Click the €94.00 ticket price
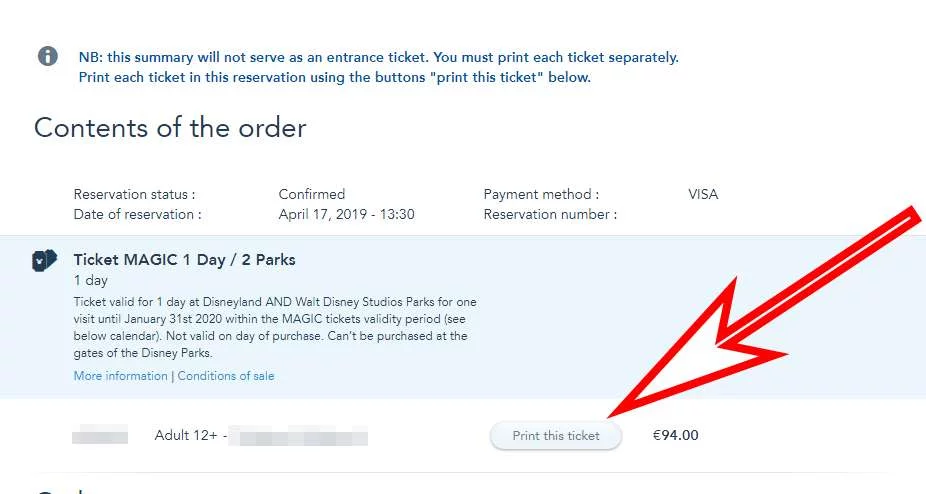Screen dimensions: 926x494 tap(676, 436)
